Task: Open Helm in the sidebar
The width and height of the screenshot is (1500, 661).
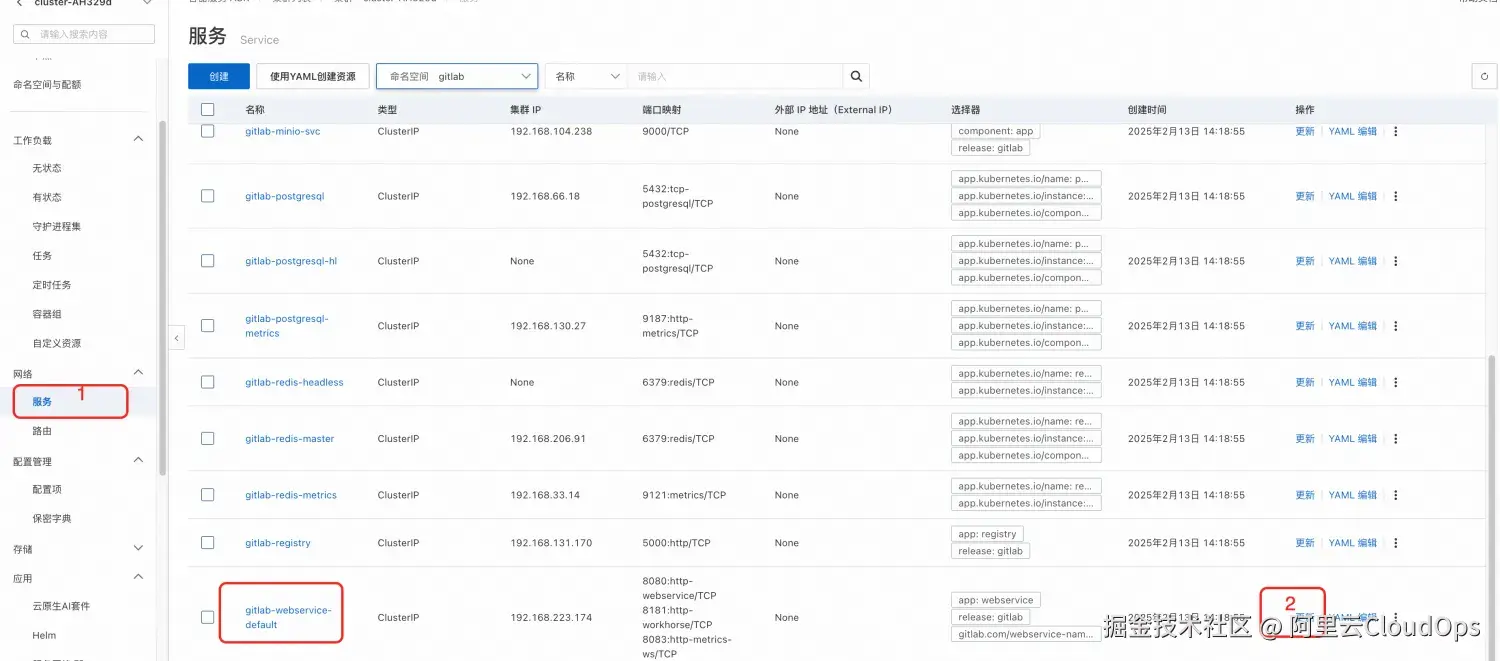Action: tap(44, 635)
